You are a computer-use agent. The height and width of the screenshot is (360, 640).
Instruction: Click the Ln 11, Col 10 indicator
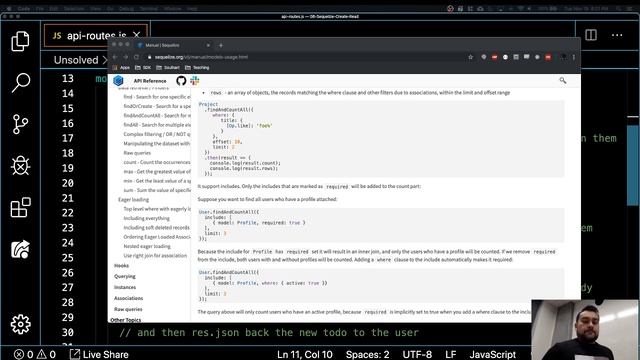(x=304, y=354)
